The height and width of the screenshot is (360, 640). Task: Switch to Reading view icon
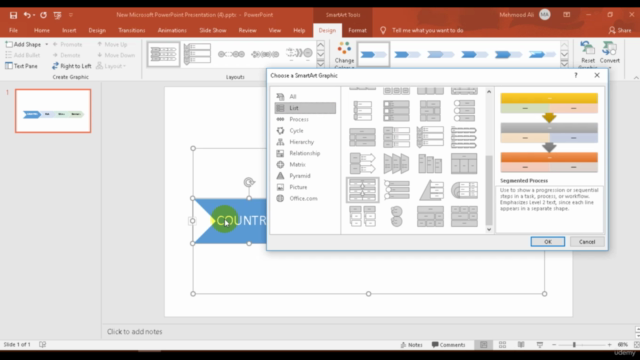[521, 345]
